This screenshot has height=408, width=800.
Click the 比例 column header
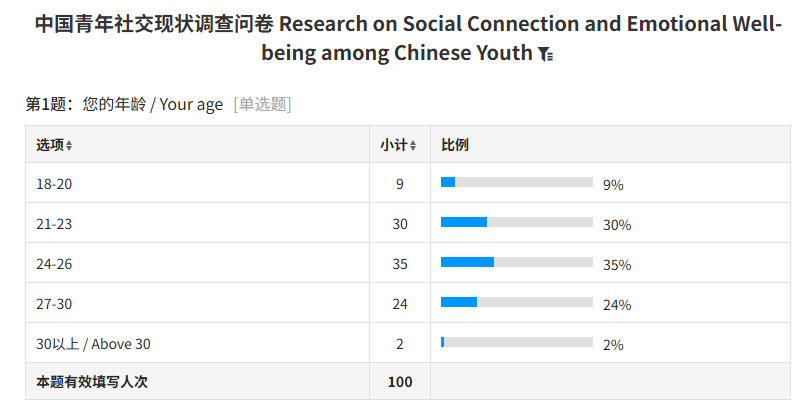(455, 145)
